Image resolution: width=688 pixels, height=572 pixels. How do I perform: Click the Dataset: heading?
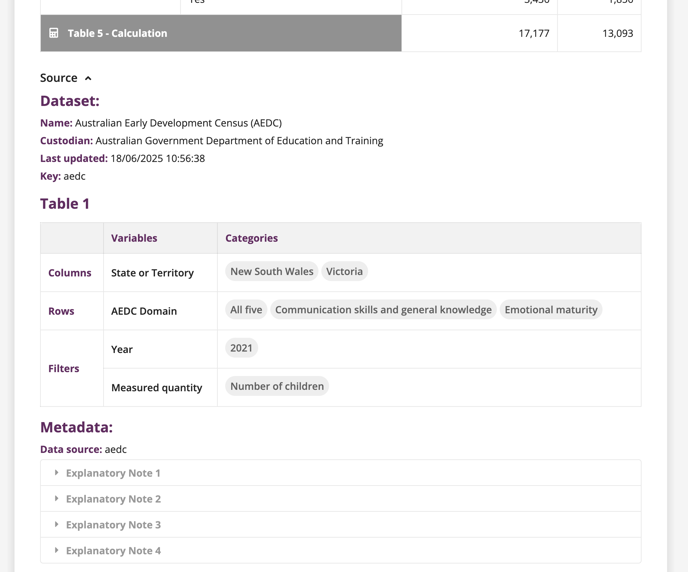[x=70, y=101]
